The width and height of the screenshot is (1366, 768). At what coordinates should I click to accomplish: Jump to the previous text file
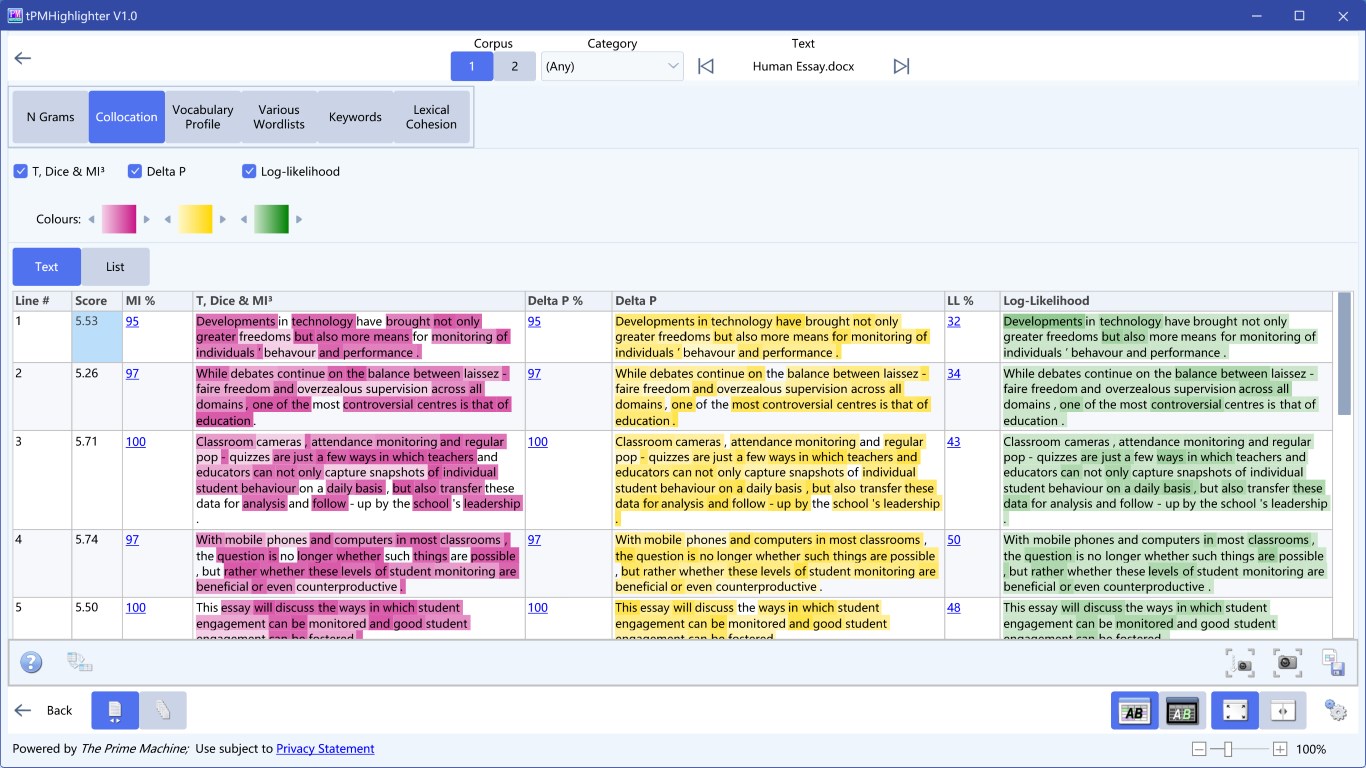[706, 66]
